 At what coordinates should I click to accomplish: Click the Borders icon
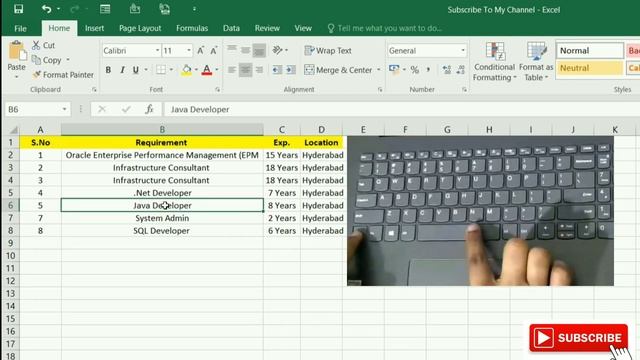coord(161,70)
